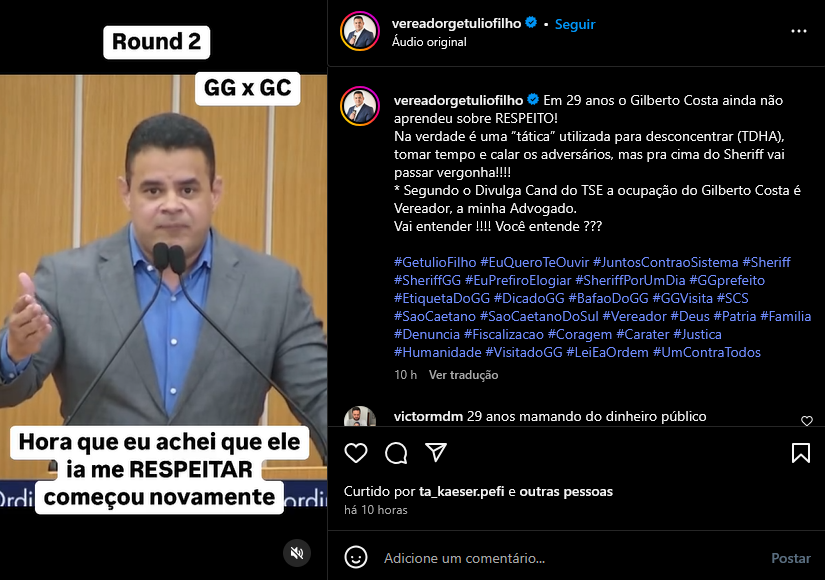Image resolution: width=825 pixels, height=580 pixels.
Task: Open outras pessoas likes list
Action: pos(566,492)
